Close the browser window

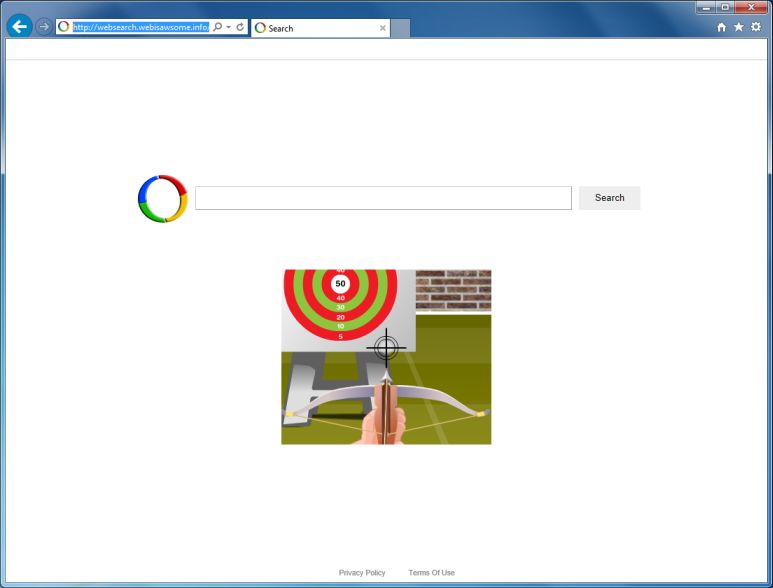(x=751, y=7)
